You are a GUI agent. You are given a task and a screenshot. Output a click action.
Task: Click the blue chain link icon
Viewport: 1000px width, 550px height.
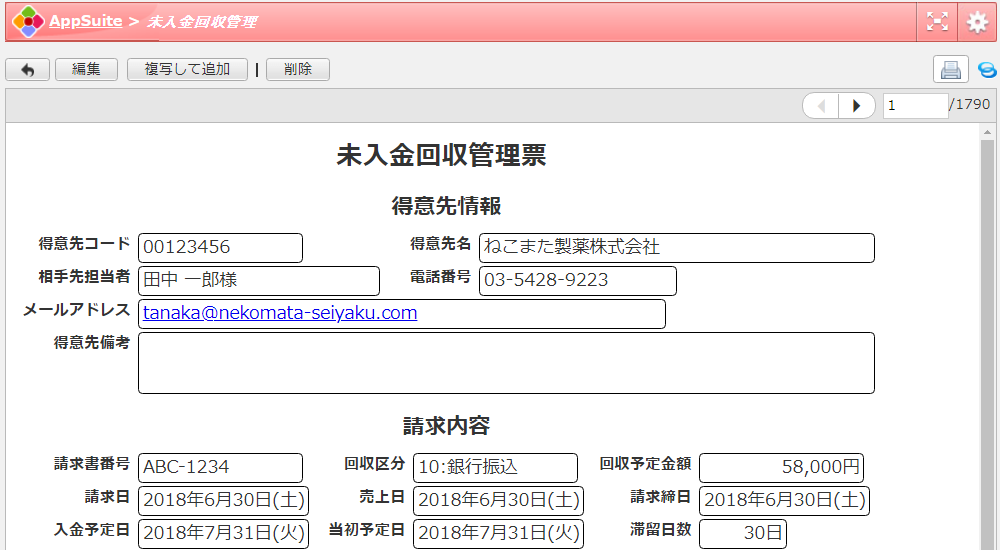pyautogui.click(x=987, y=70)
